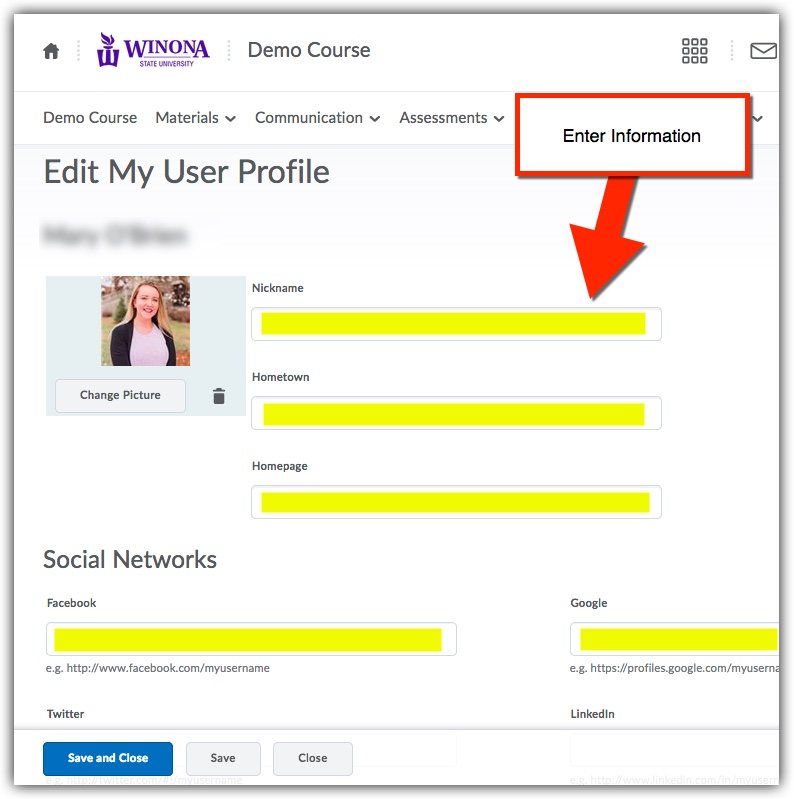Image resolution: width=794 pixels, height=799 pixels.
Task: Click the Save and Close button
Action: pos(108,758)
